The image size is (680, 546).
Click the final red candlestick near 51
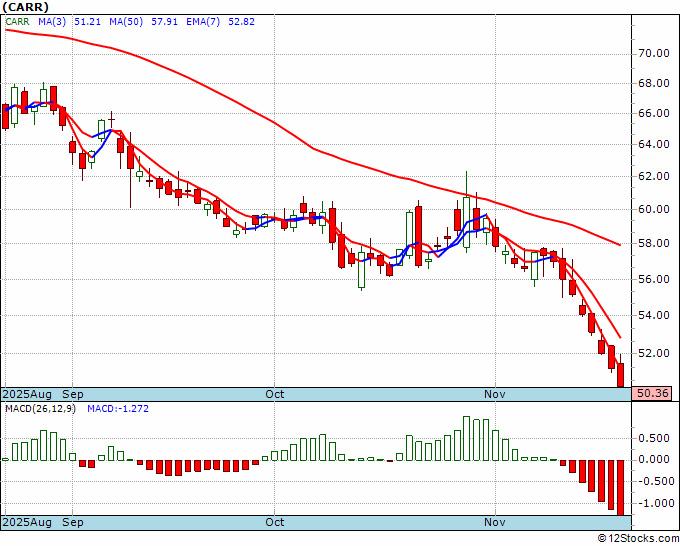pos(621,375)
